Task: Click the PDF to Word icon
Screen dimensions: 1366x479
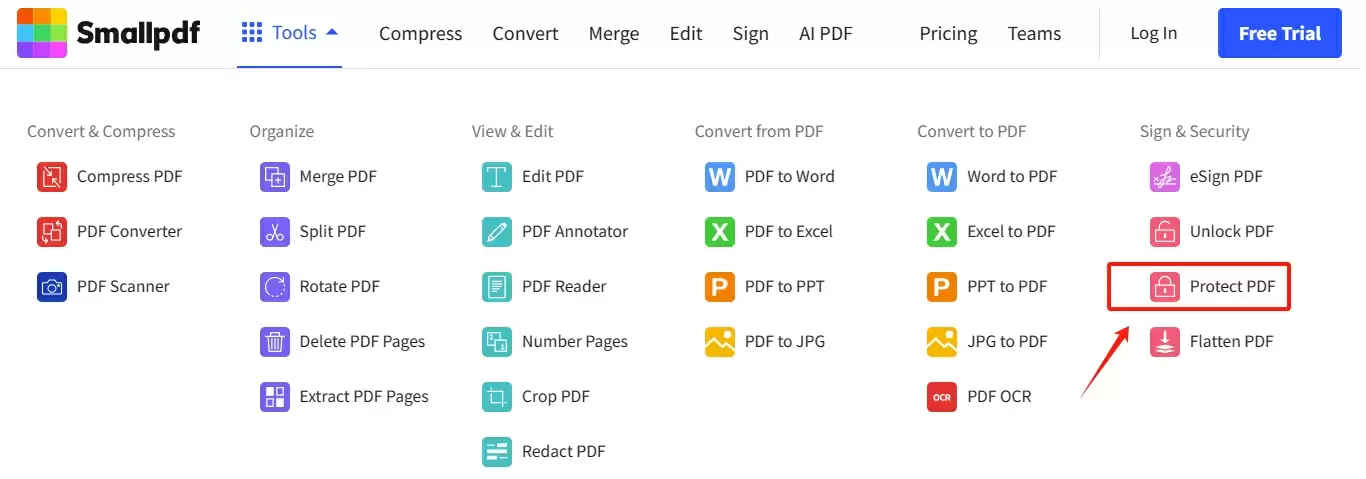Action: coord(719,177)
